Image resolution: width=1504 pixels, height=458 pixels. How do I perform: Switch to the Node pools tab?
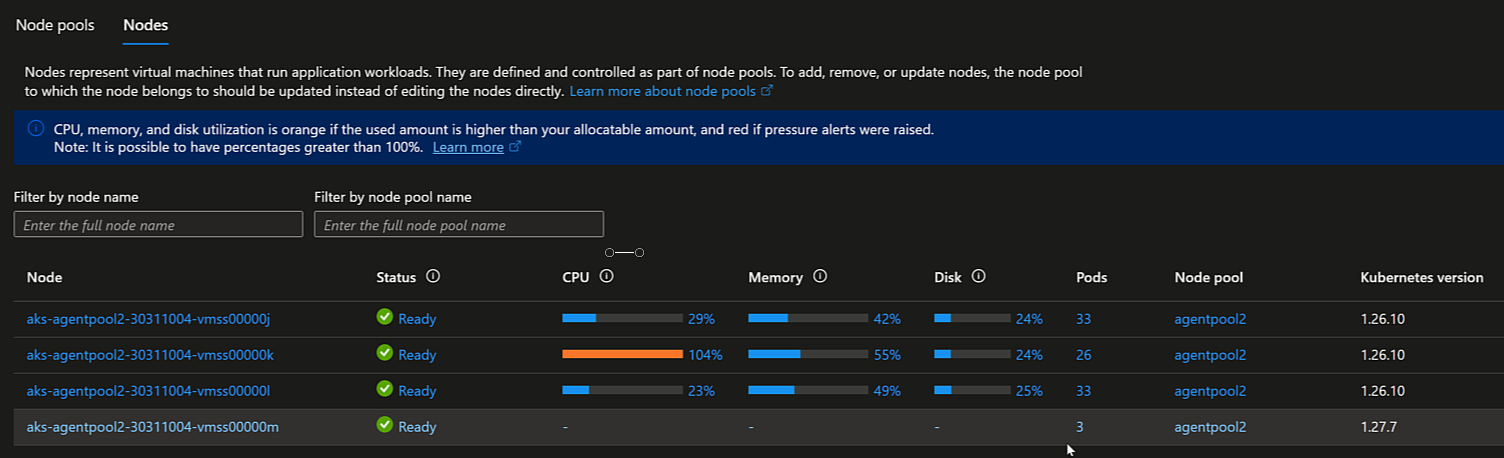[x=55, y=25]
